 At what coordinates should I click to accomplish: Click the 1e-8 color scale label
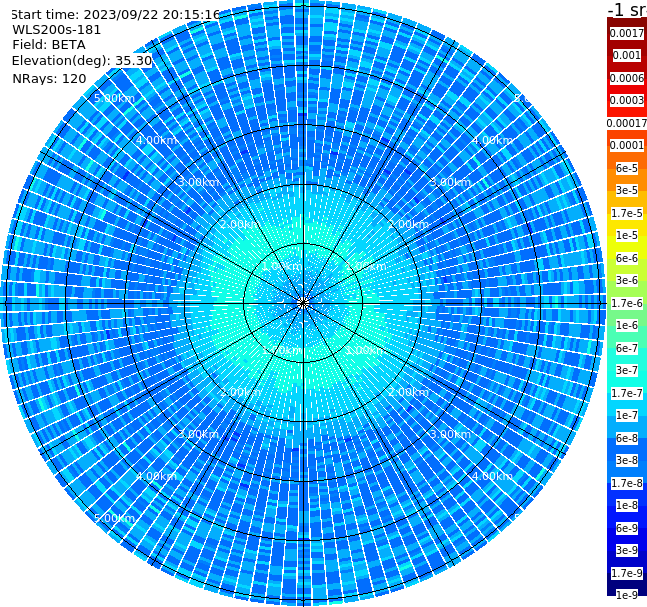pos(627,505)
